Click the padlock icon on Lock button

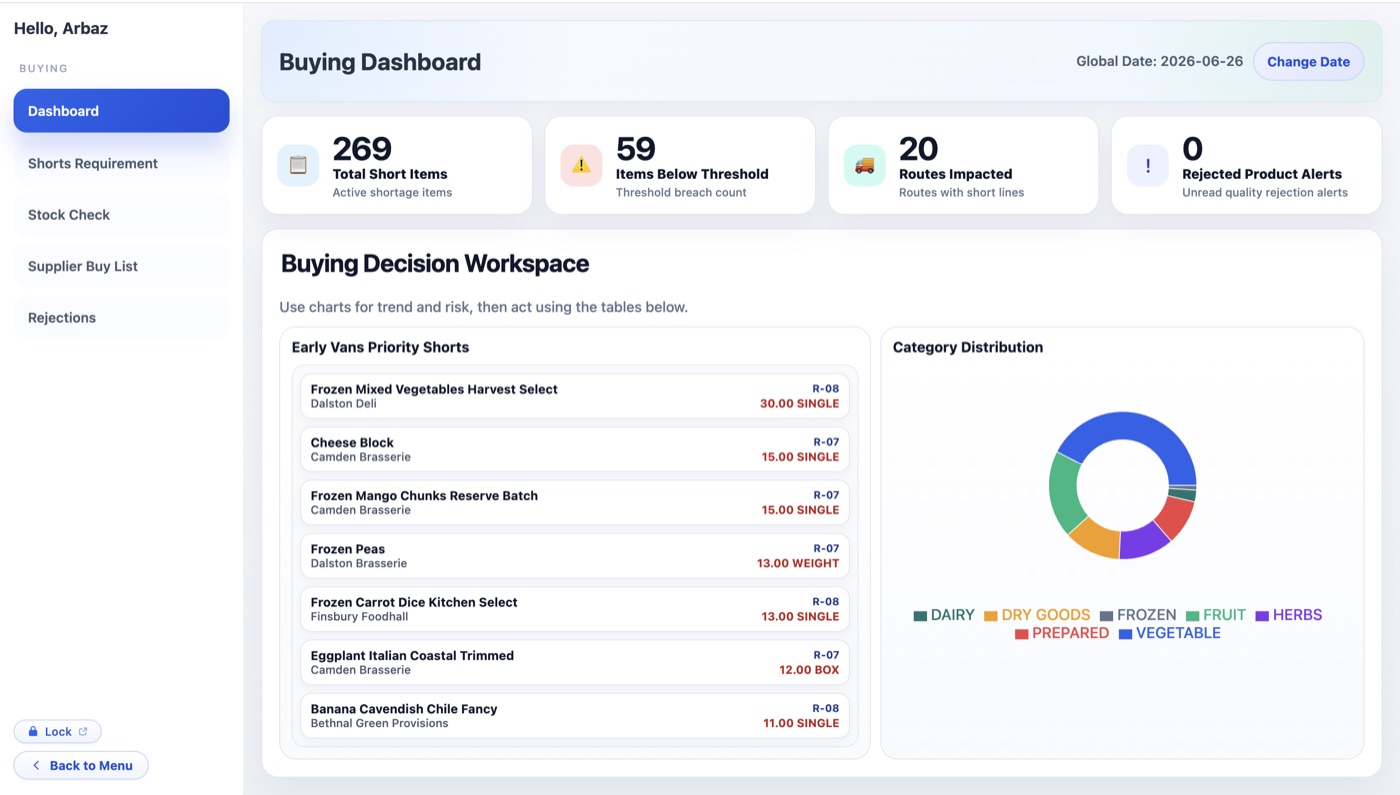33,732
